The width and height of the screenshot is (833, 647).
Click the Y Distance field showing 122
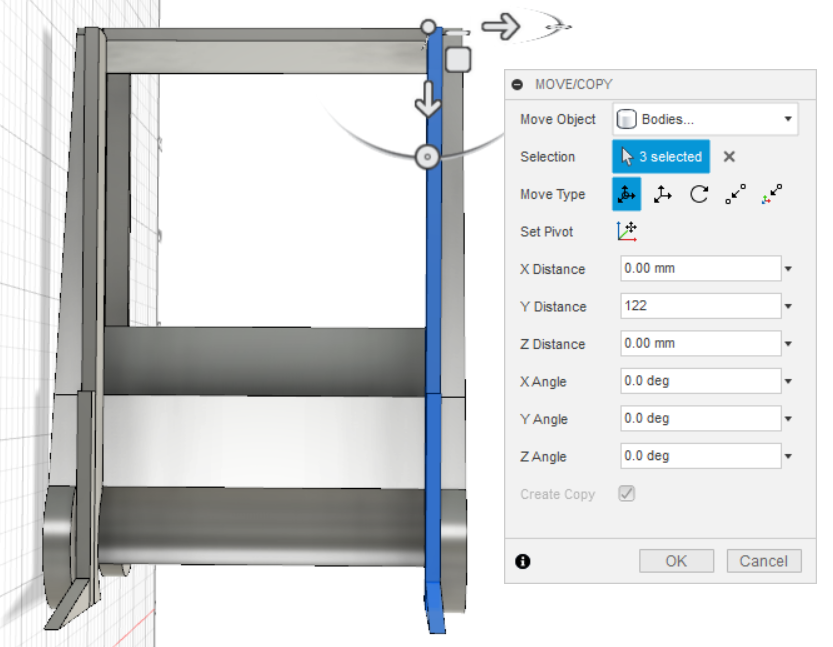tap(700, 306)
